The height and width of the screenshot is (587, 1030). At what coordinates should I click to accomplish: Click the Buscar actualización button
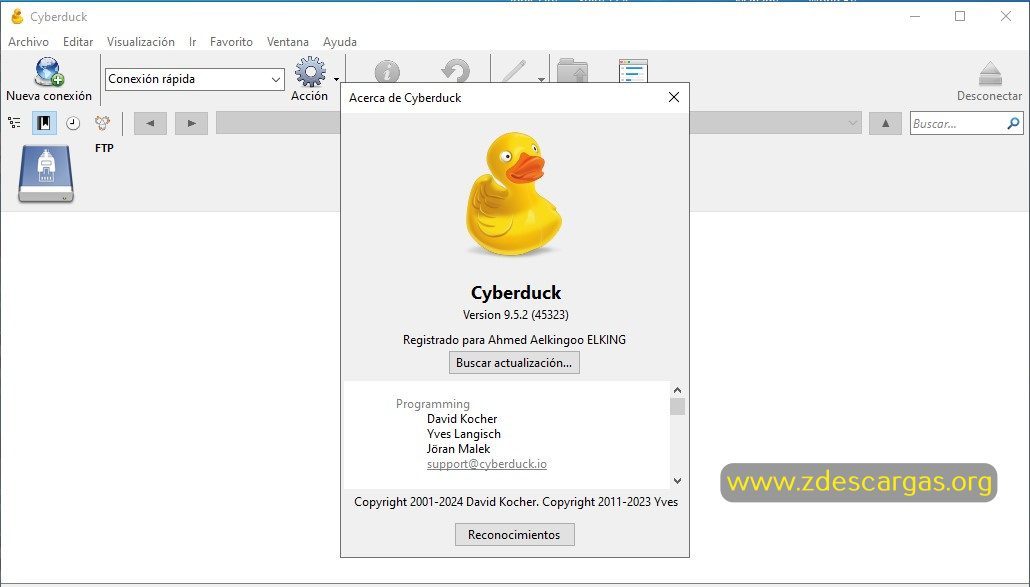514,363
